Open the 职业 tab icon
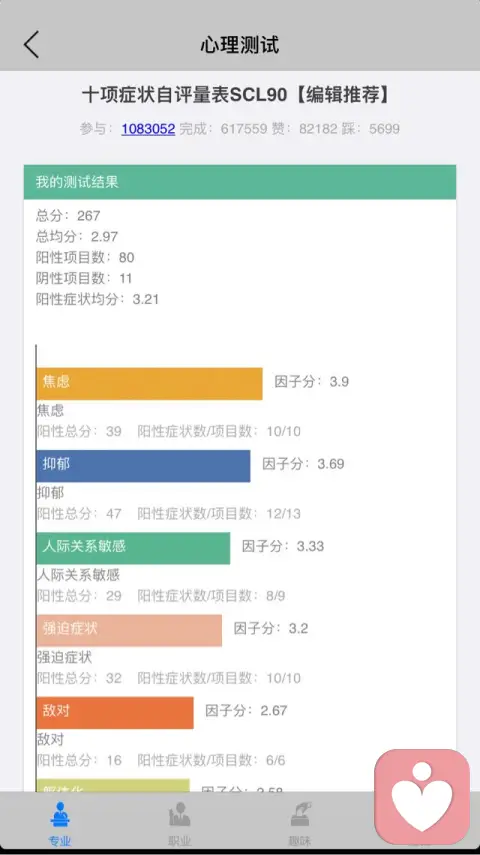The image size is (480, 855). pyautogui.click(x=179, y=814)
